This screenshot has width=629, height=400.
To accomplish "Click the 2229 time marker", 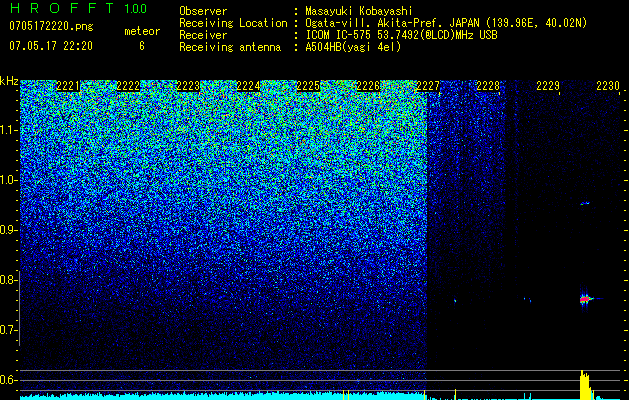I will click(x=548, y=86).
